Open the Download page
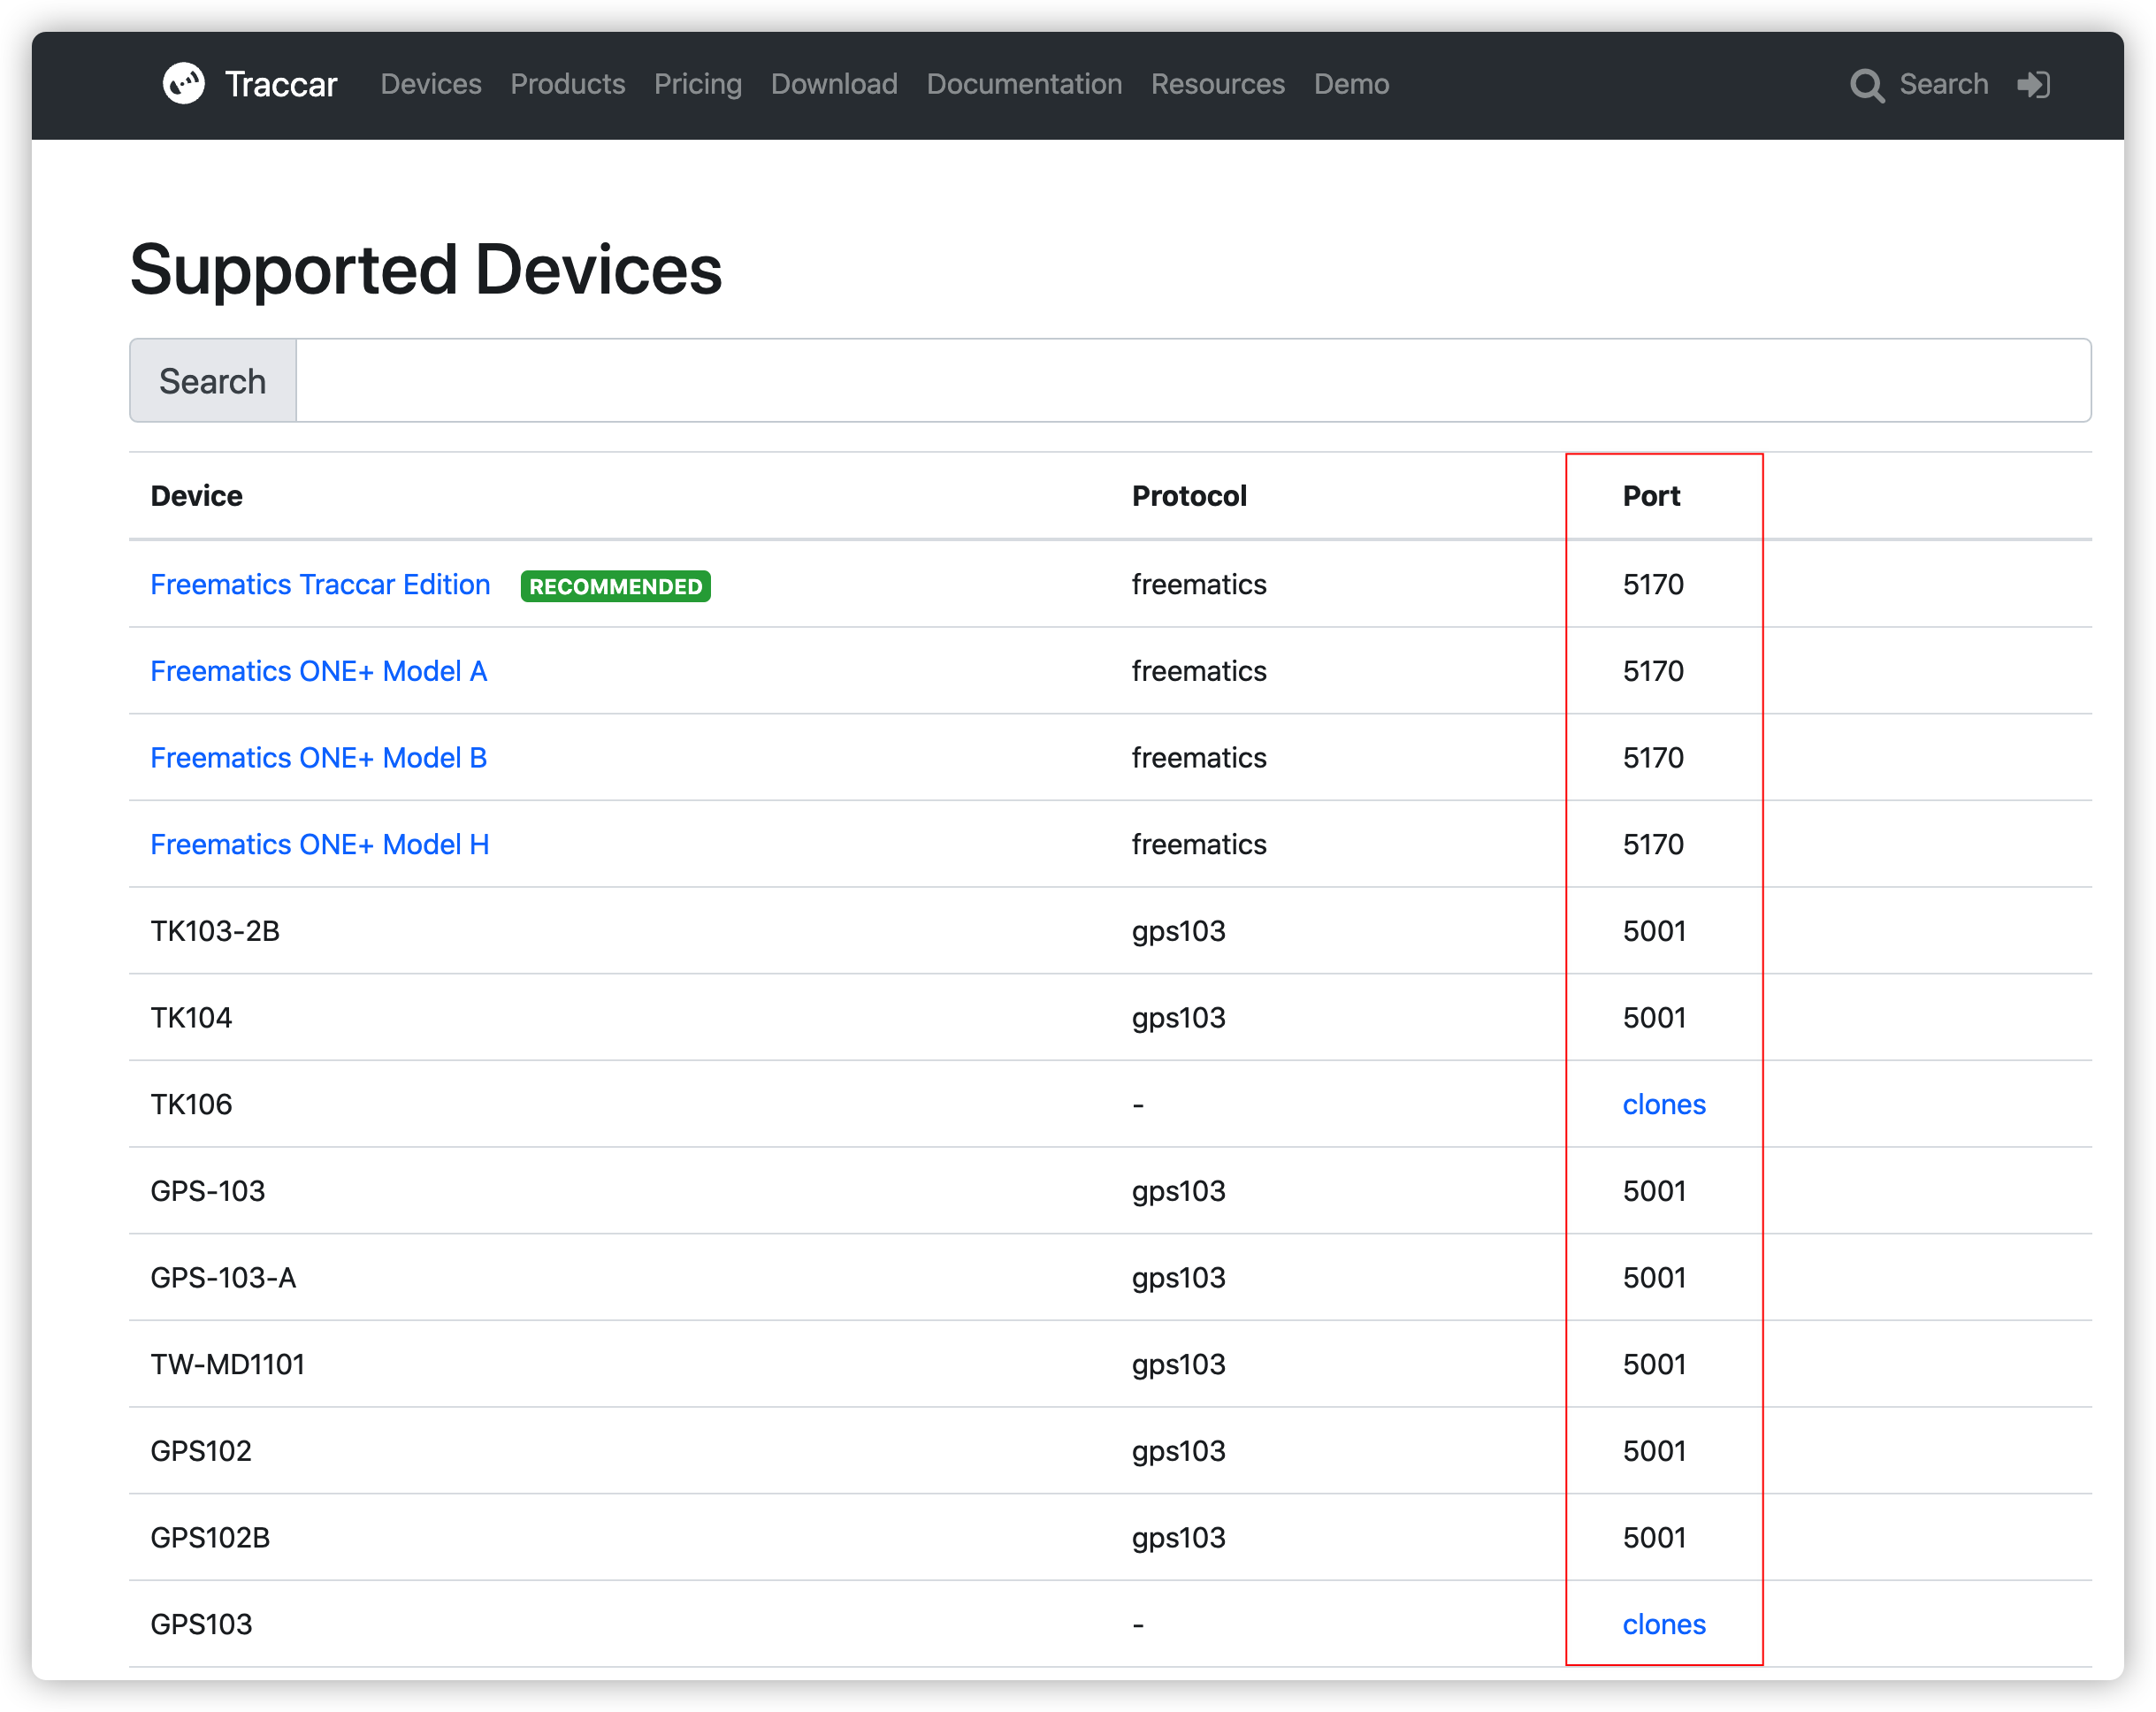This screenshot has width=2156, height=1712. pos(834,84)
